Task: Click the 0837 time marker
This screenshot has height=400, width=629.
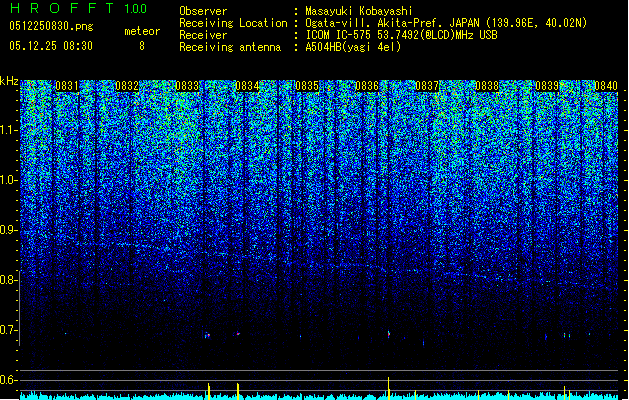Action: coord(427,86)
